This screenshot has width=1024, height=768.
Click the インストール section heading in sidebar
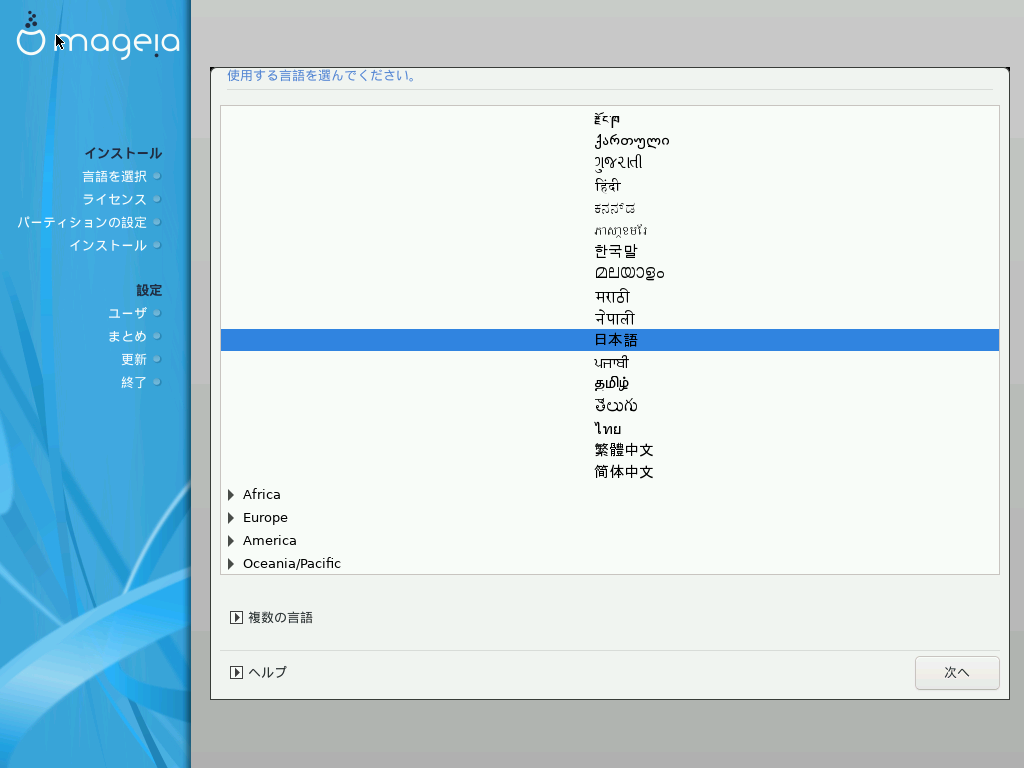[123, 153]
